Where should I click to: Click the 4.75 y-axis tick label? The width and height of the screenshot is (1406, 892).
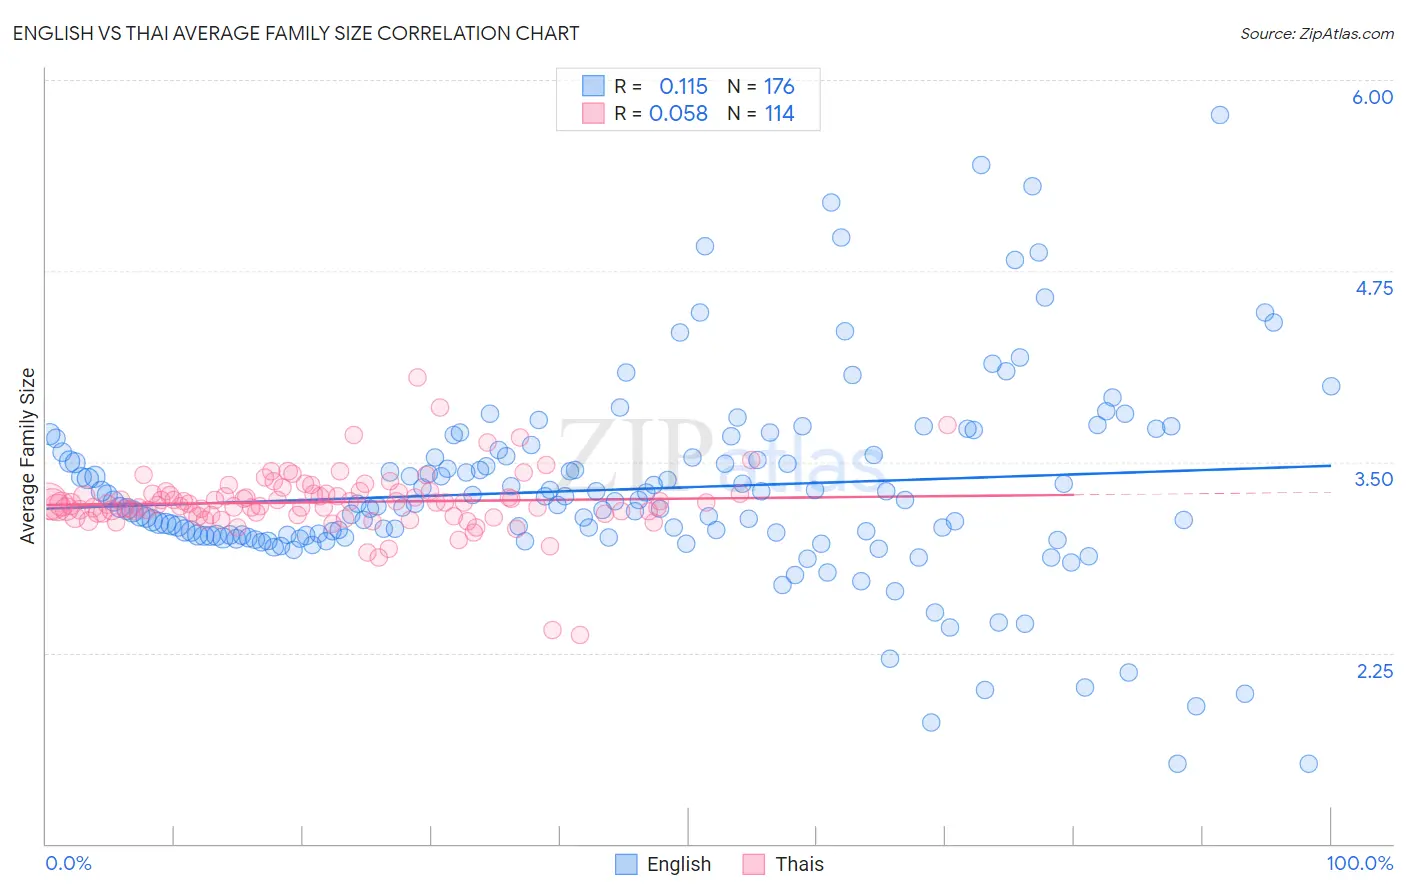point(1373,288)
